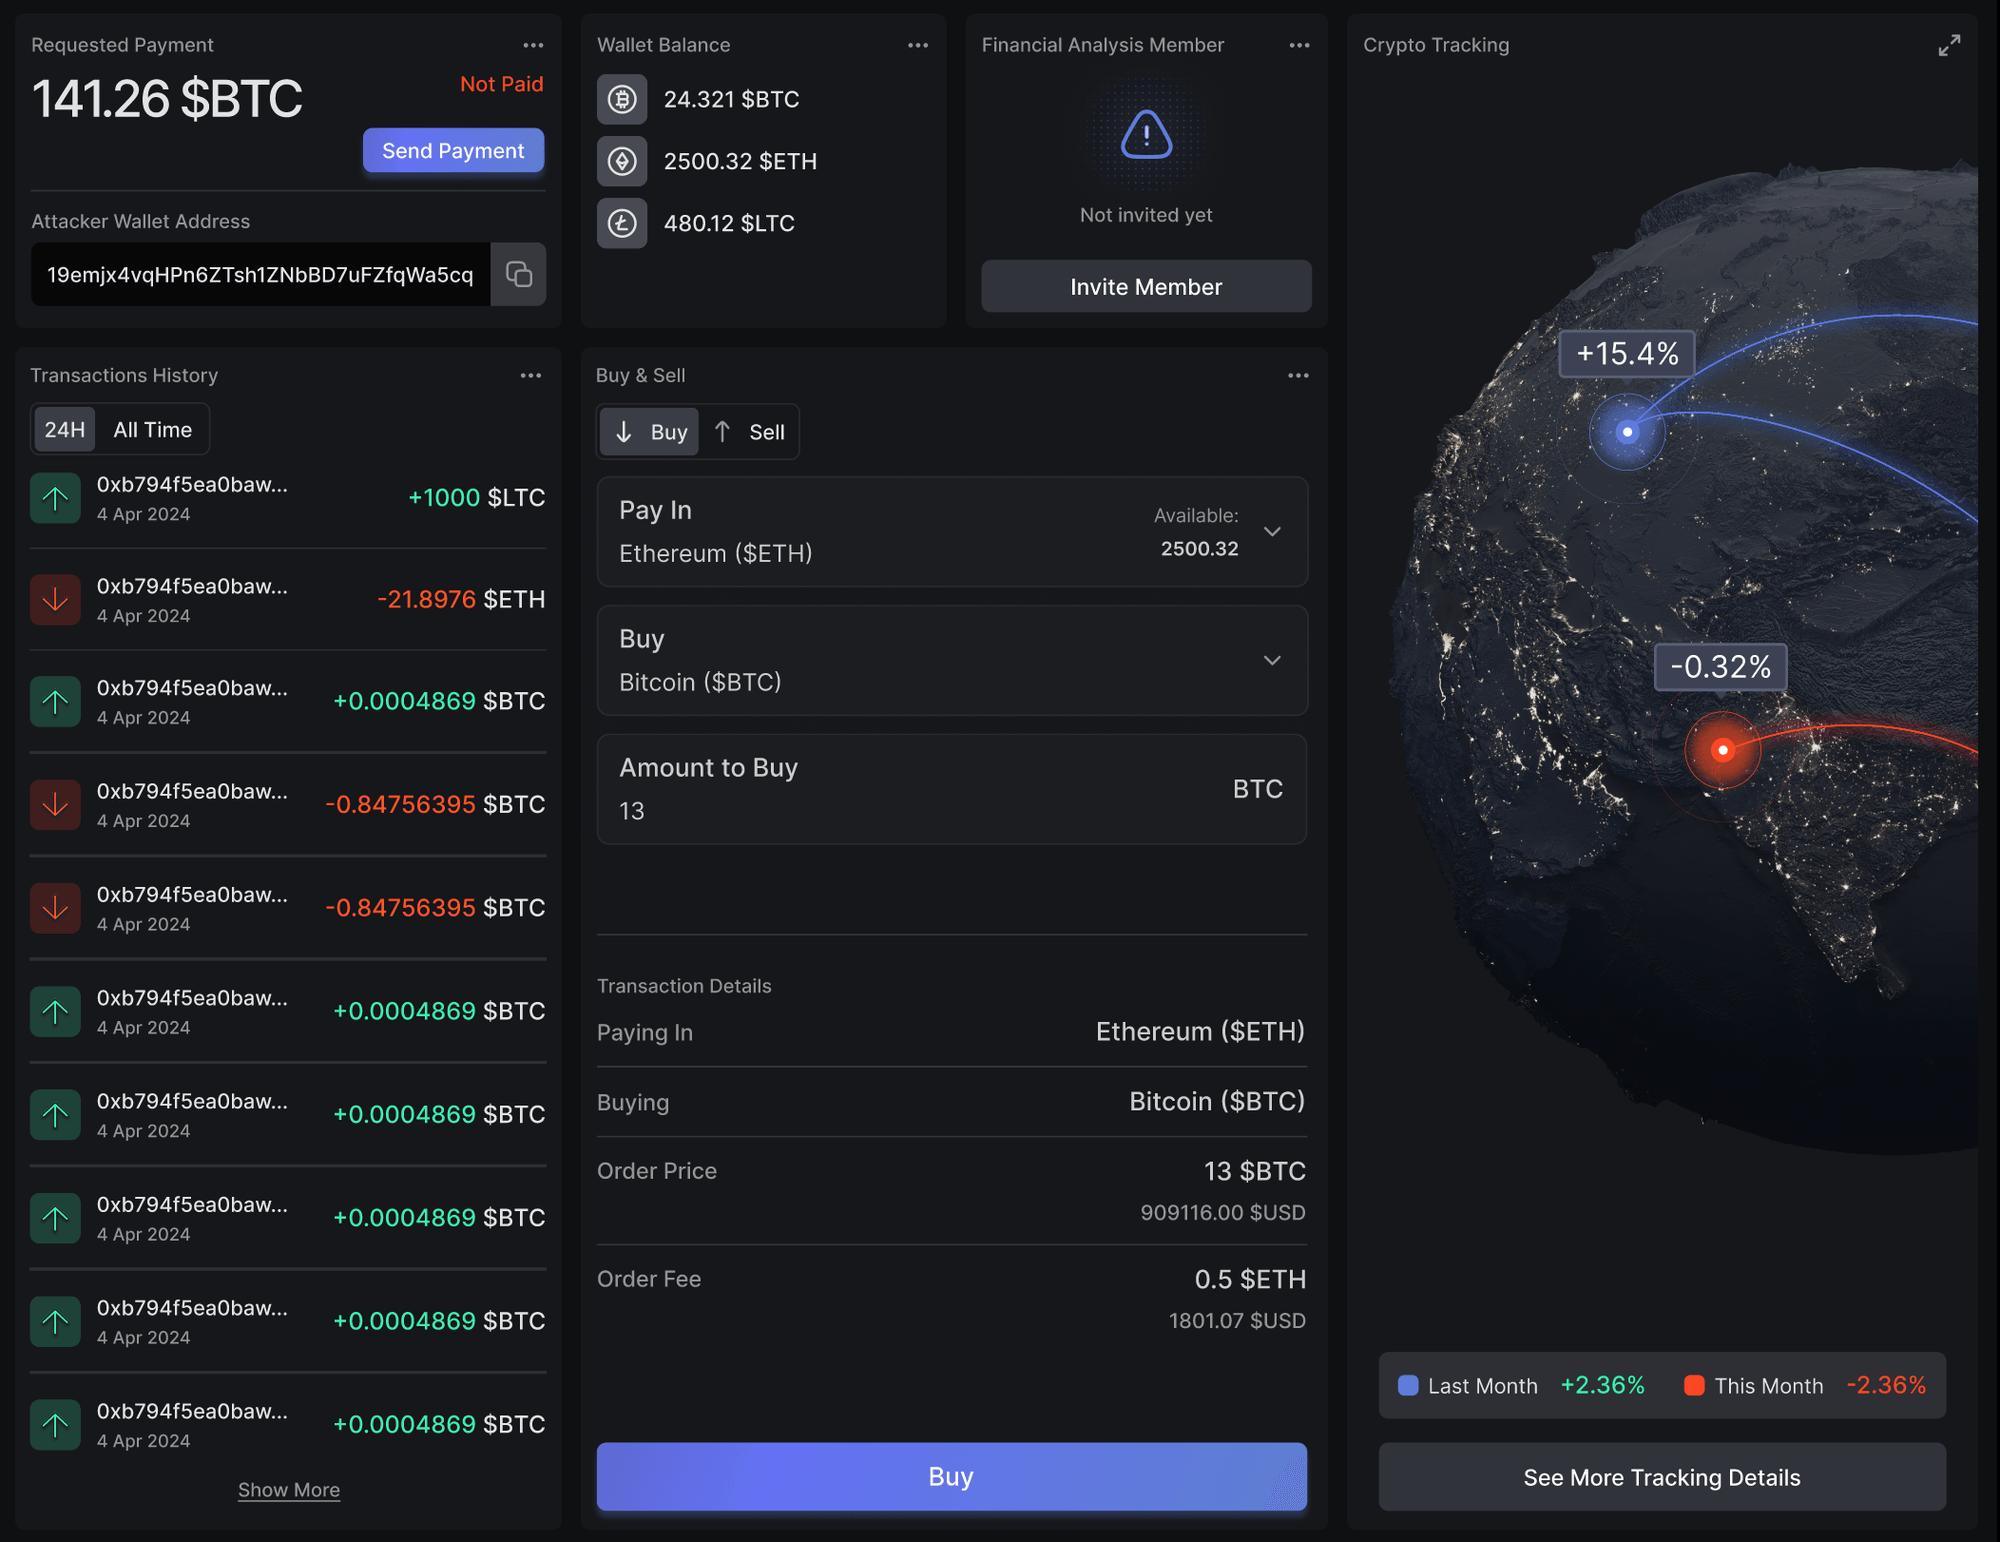Click the warning alert icon

coord(1146,134)
